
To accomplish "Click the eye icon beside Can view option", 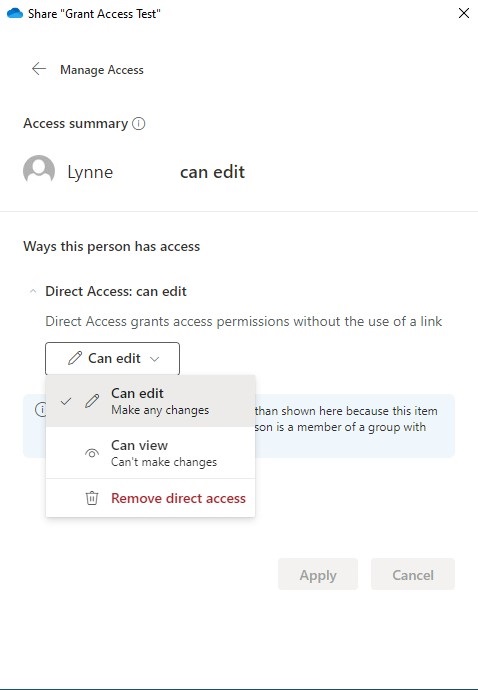I will point(92,453).
